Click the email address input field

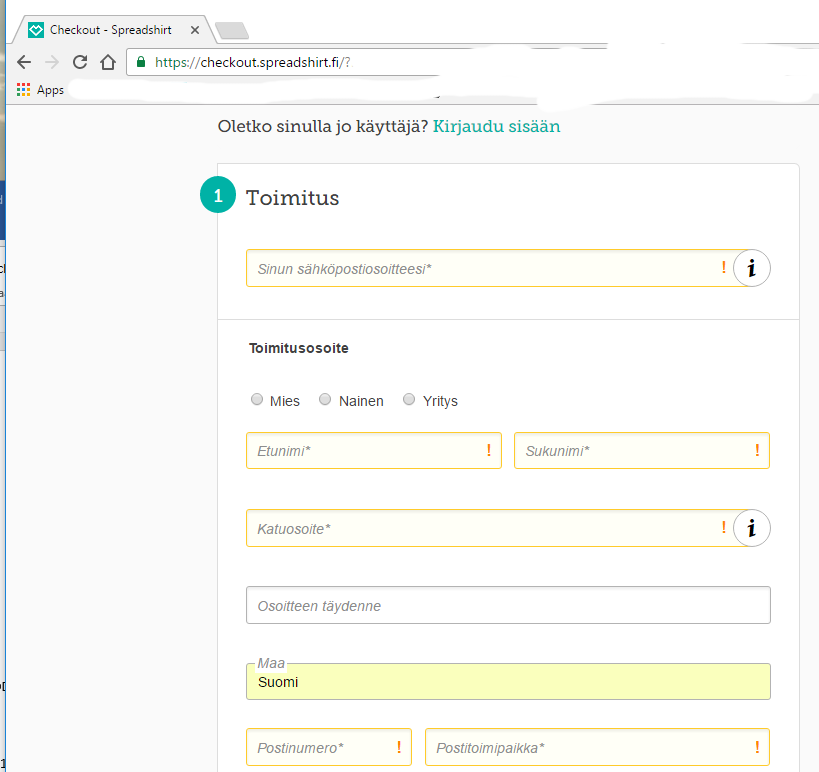click(x=480, y=268)
